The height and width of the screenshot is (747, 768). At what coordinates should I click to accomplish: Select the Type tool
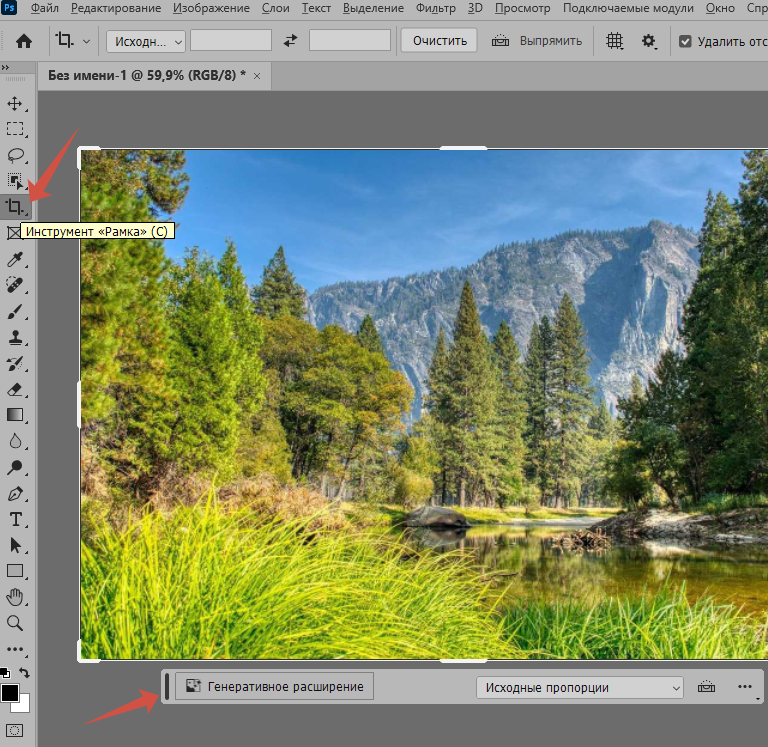click(x=15, y=519)
